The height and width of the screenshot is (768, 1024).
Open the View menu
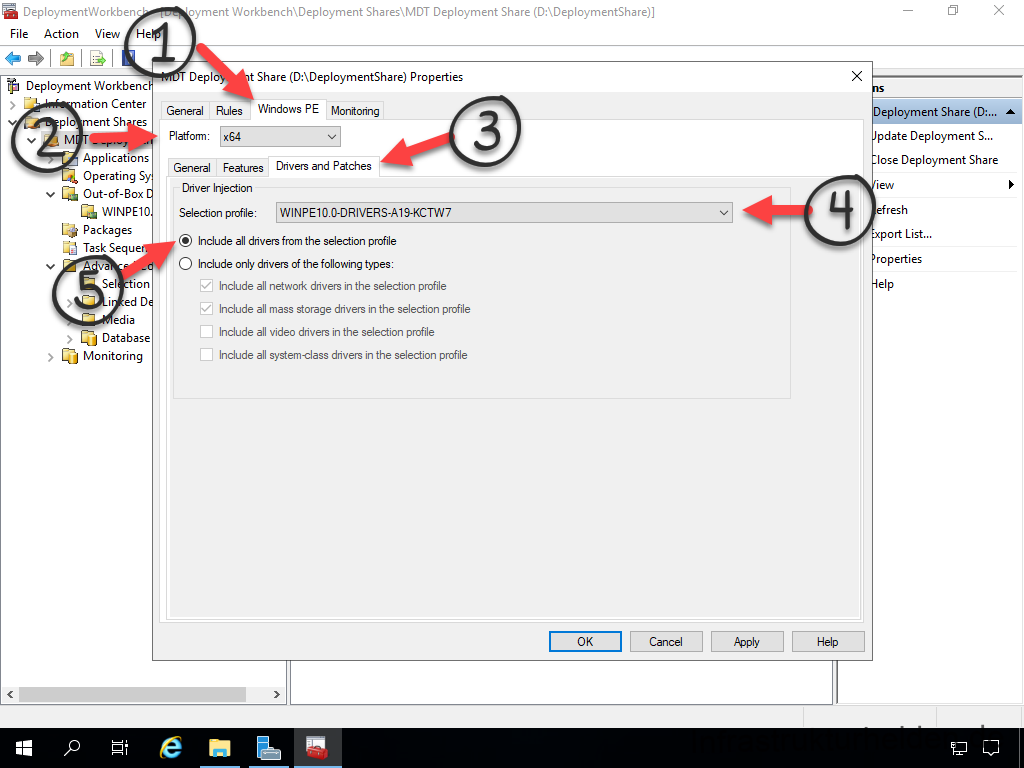(107, 34)
